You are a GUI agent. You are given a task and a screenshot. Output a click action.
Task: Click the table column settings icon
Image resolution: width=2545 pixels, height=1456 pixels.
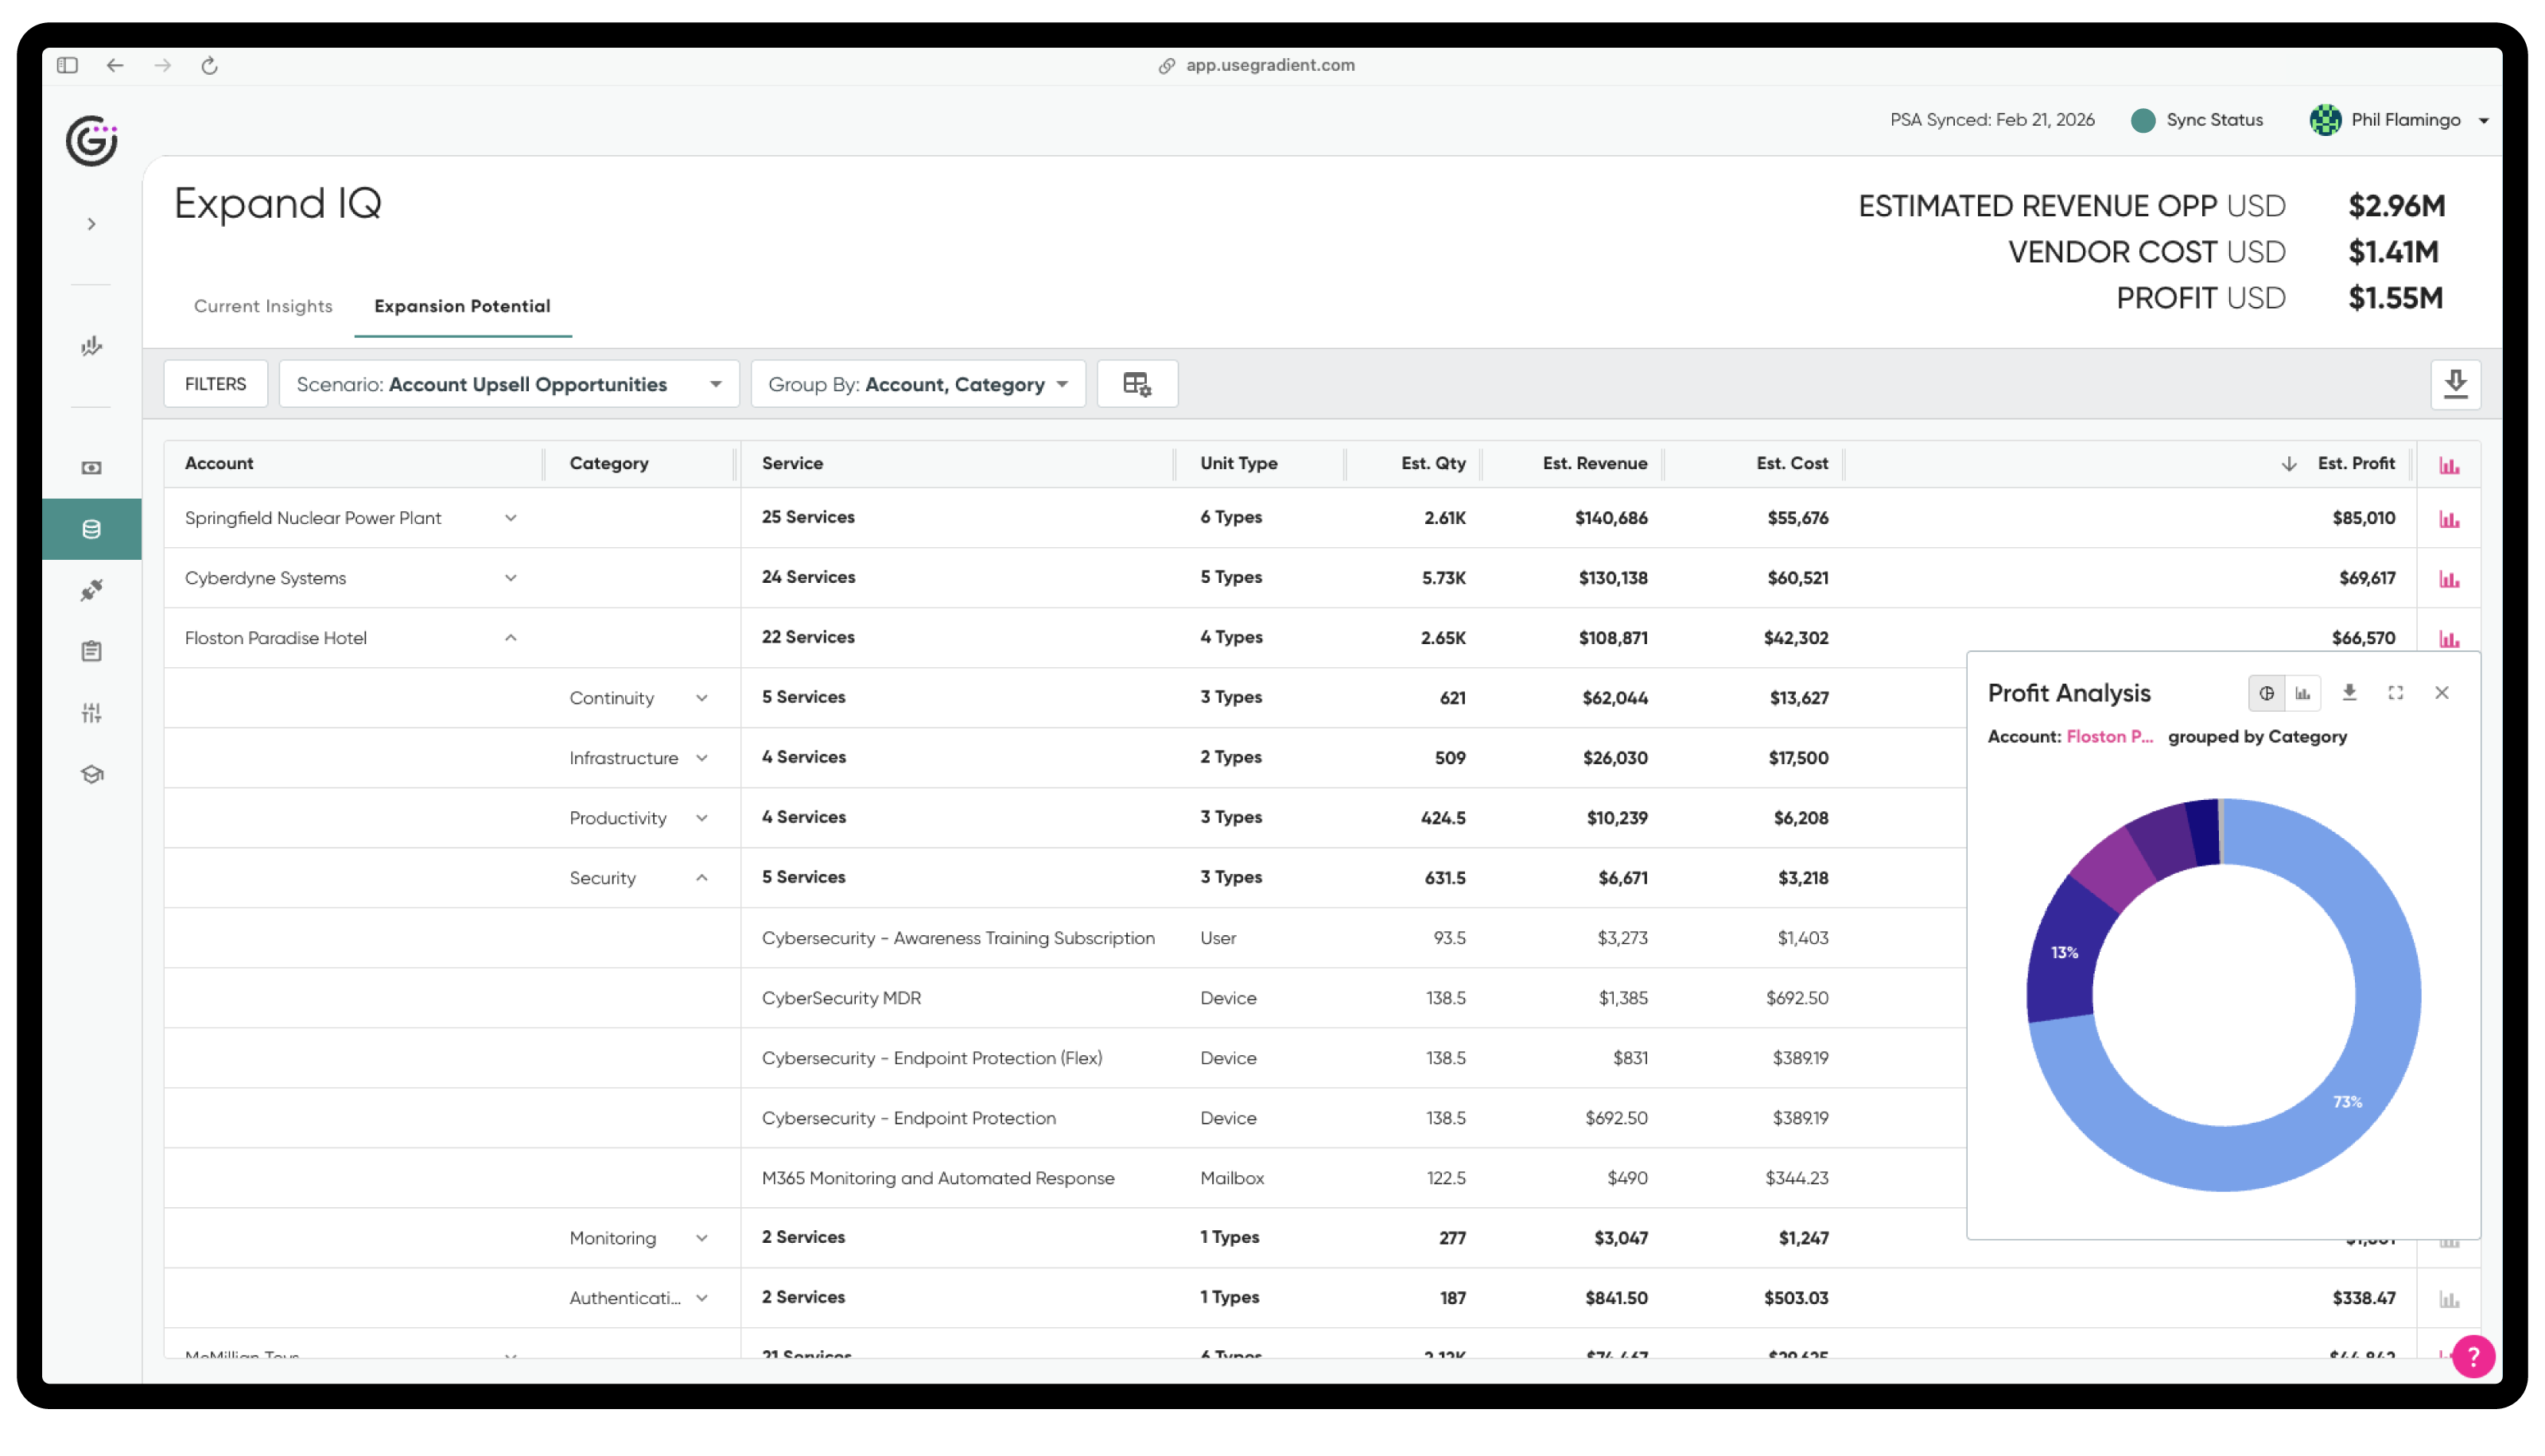click(x=1137, y=384)
